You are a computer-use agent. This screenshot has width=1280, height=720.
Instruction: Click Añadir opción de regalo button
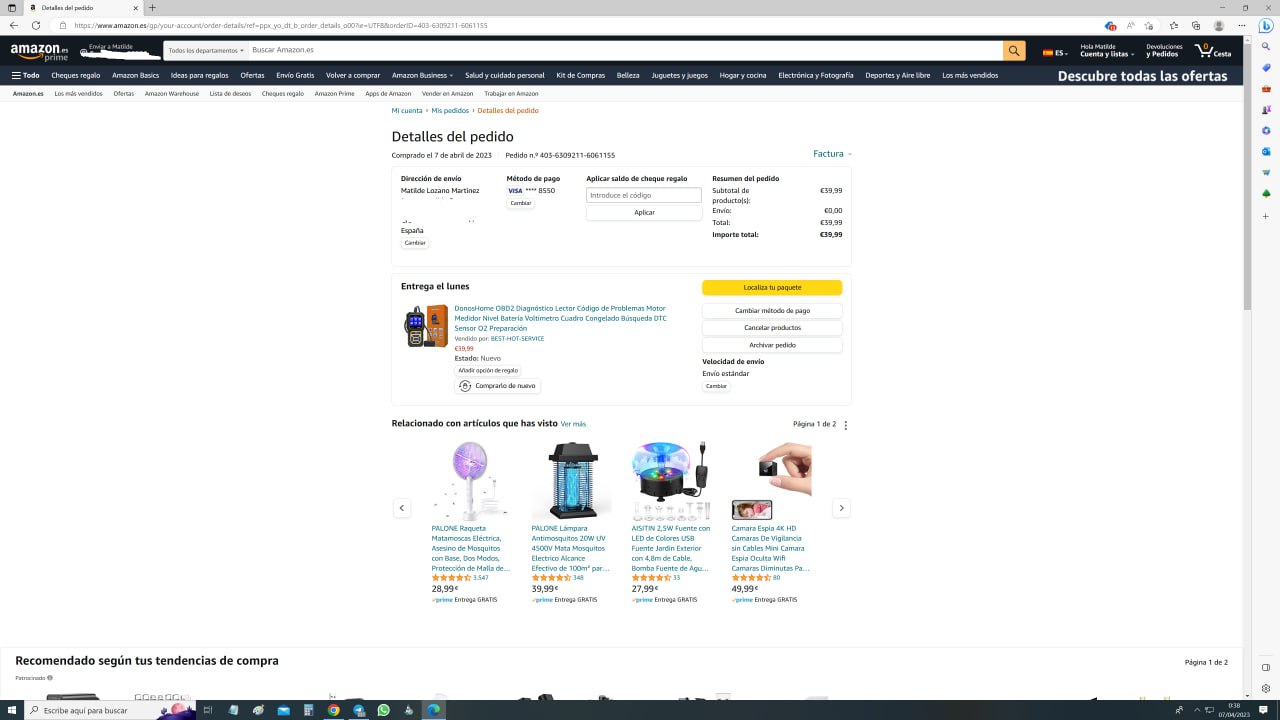488,371
